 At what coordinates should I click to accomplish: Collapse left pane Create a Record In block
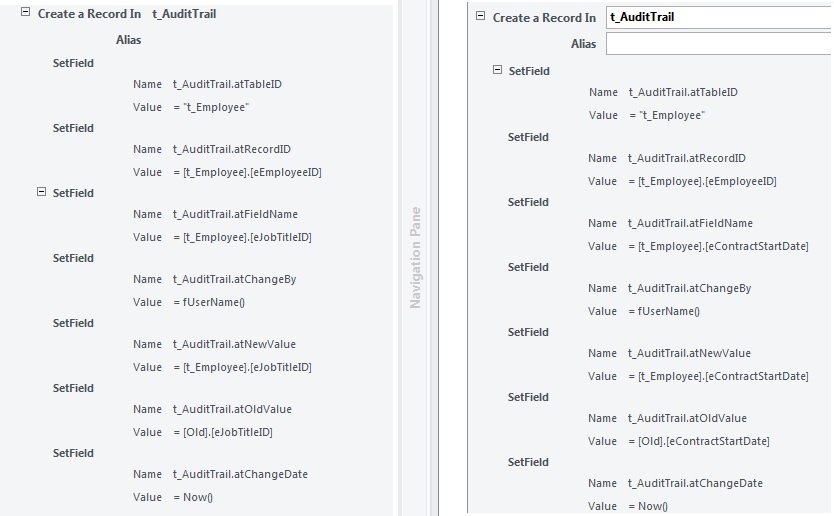click(26, 14)
